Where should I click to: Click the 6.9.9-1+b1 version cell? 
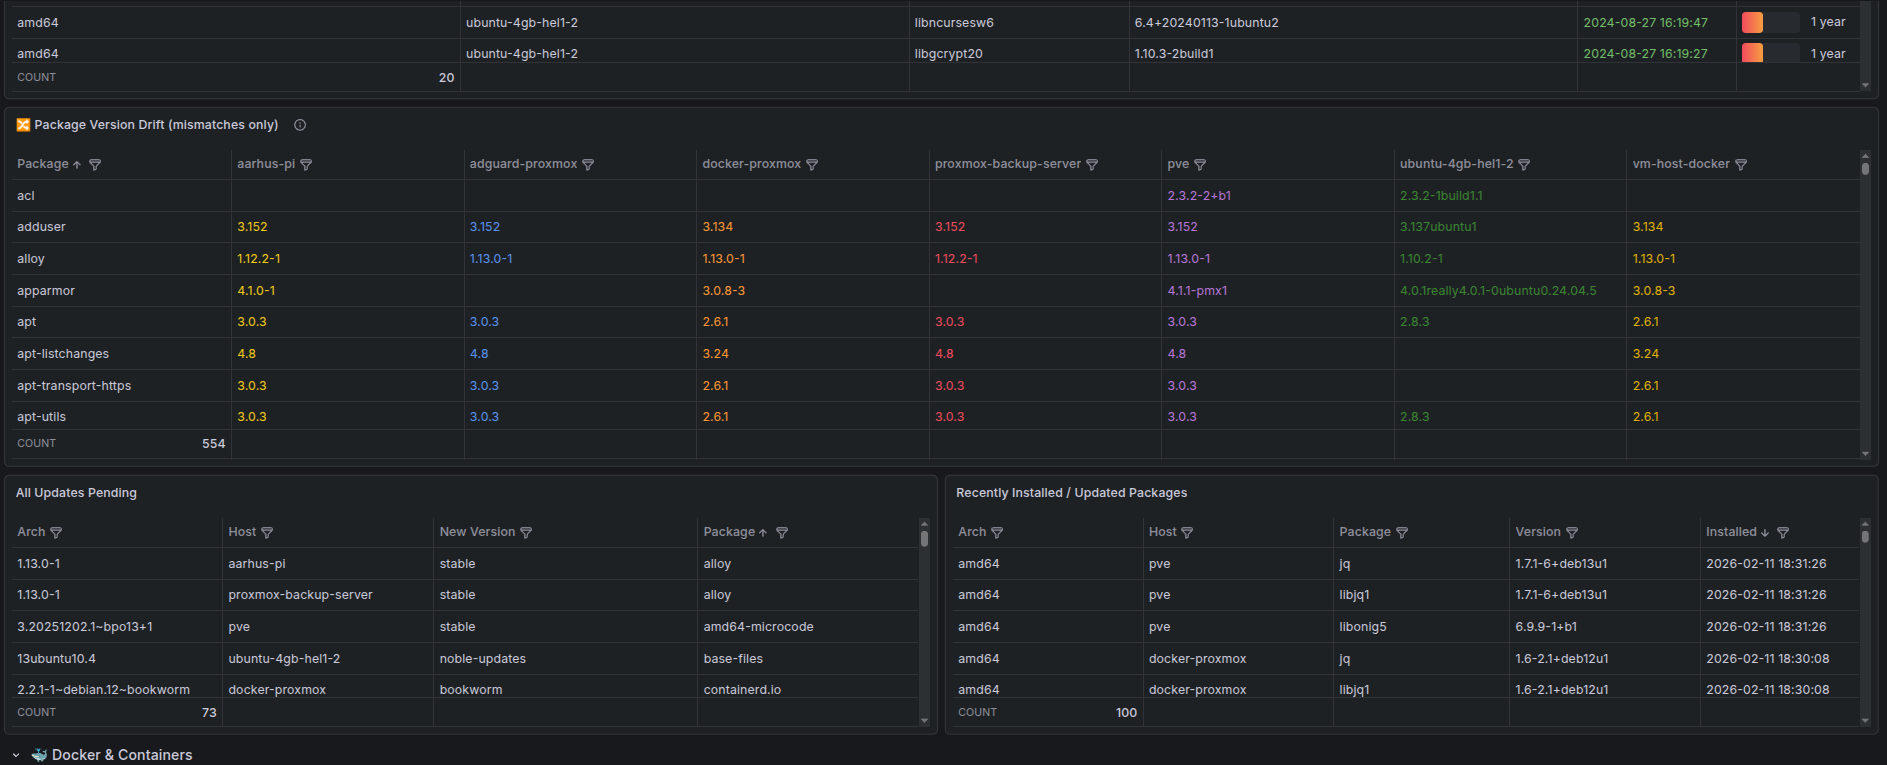[1546, 627]
